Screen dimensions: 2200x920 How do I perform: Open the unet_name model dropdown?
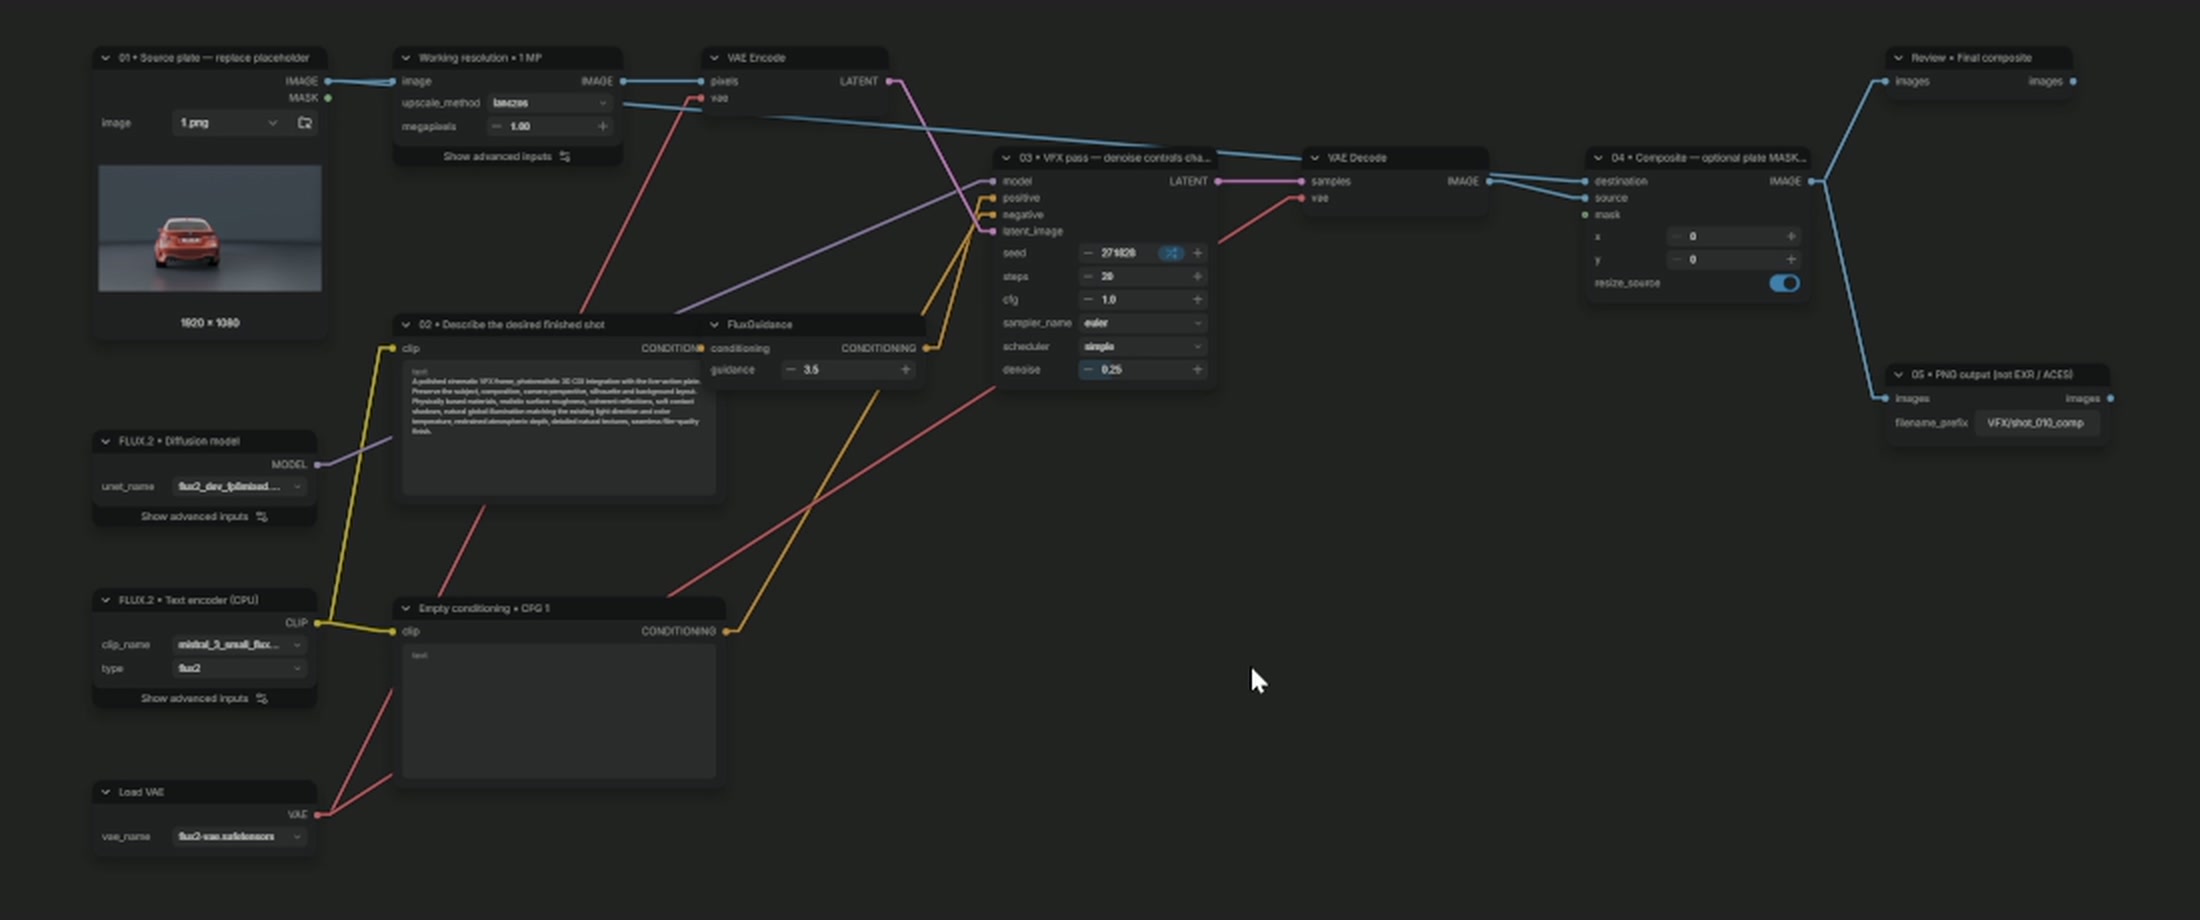coord(239,486)
